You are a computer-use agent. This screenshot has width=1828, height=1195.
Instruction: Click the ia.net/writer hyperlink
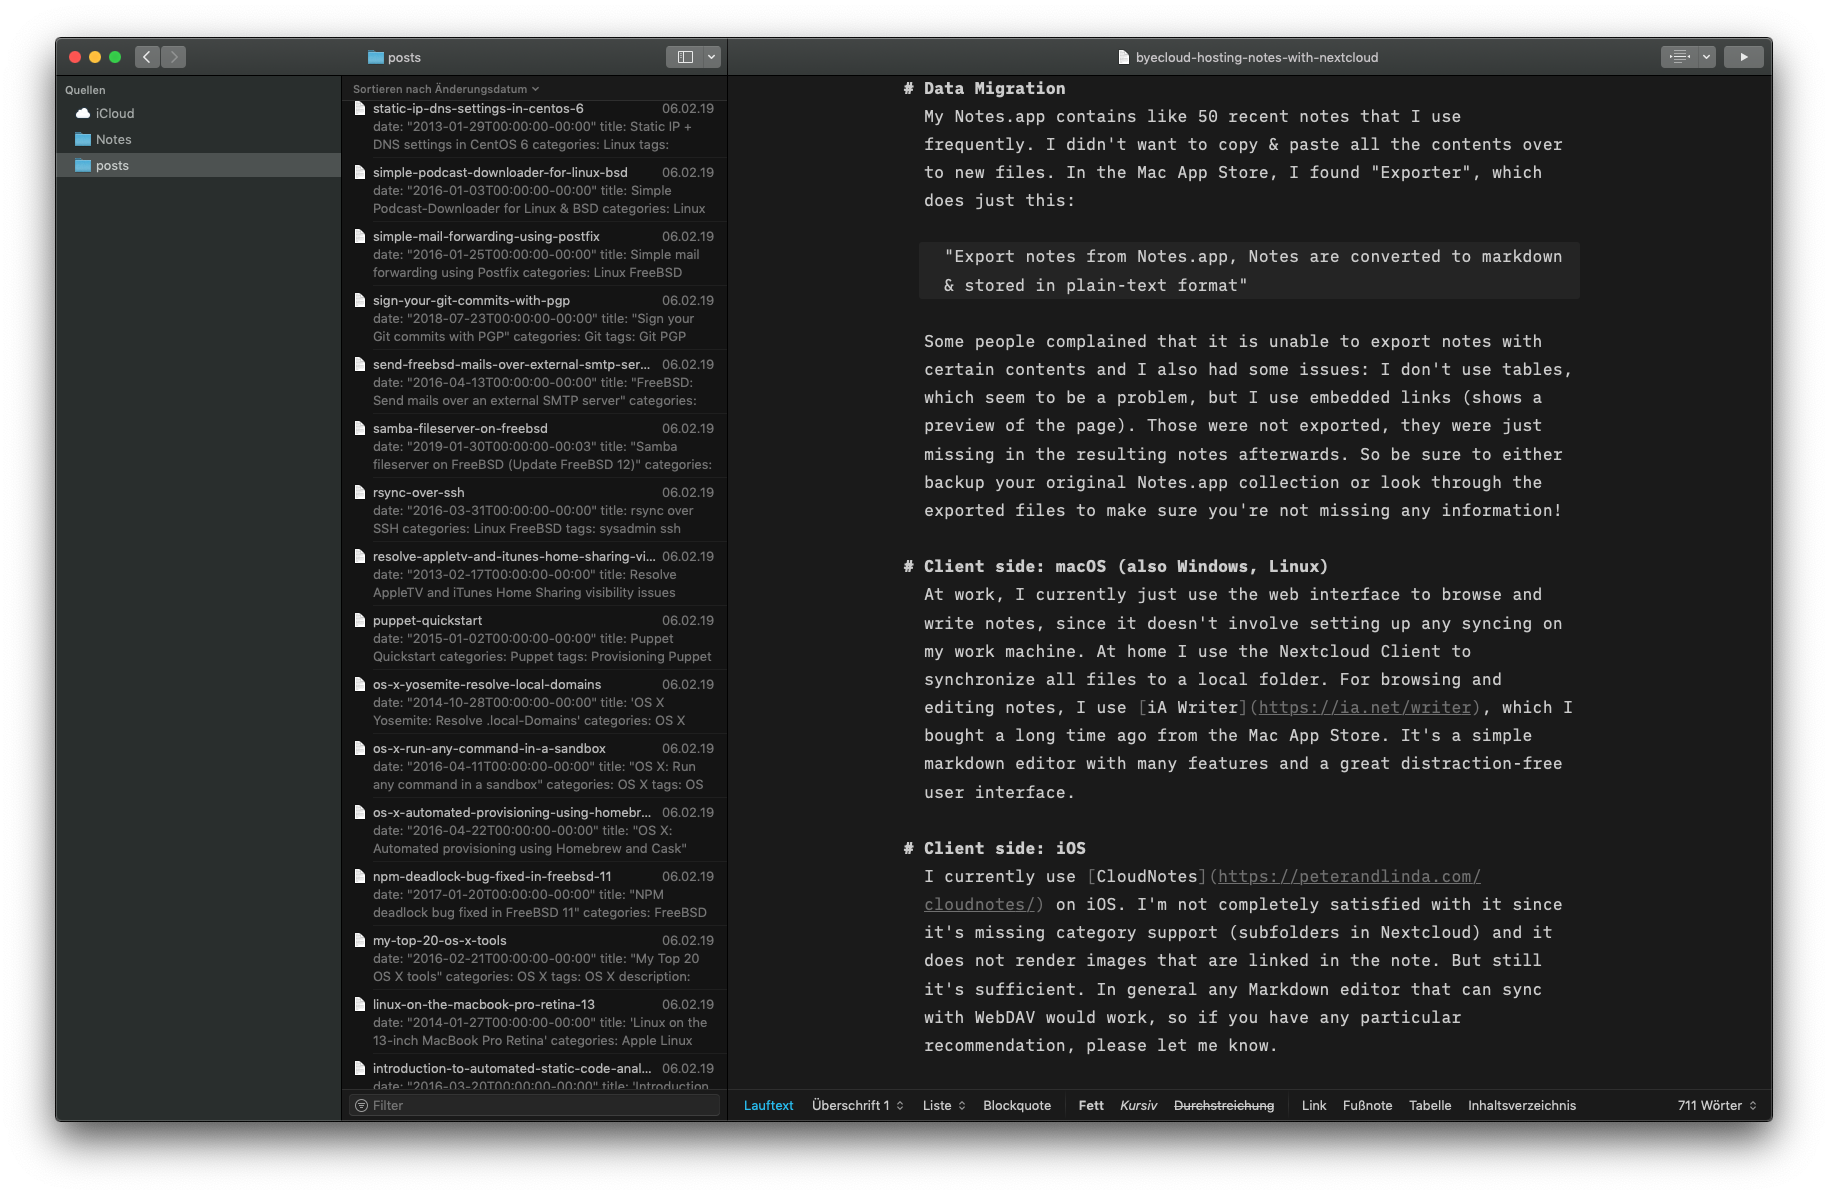1365,708
